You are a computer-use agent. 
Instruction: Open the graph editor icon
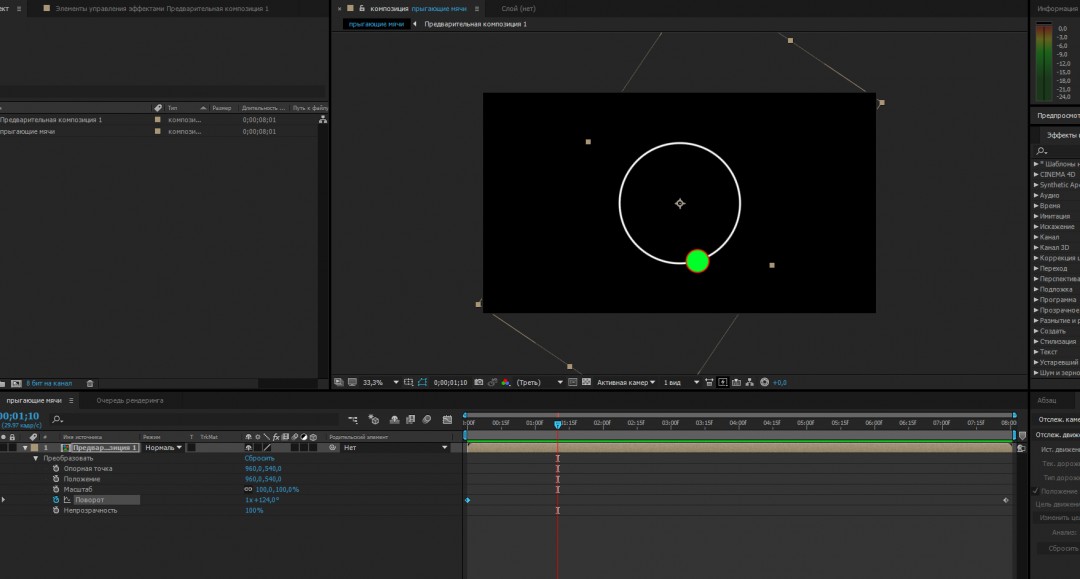(x=447, y=419)
